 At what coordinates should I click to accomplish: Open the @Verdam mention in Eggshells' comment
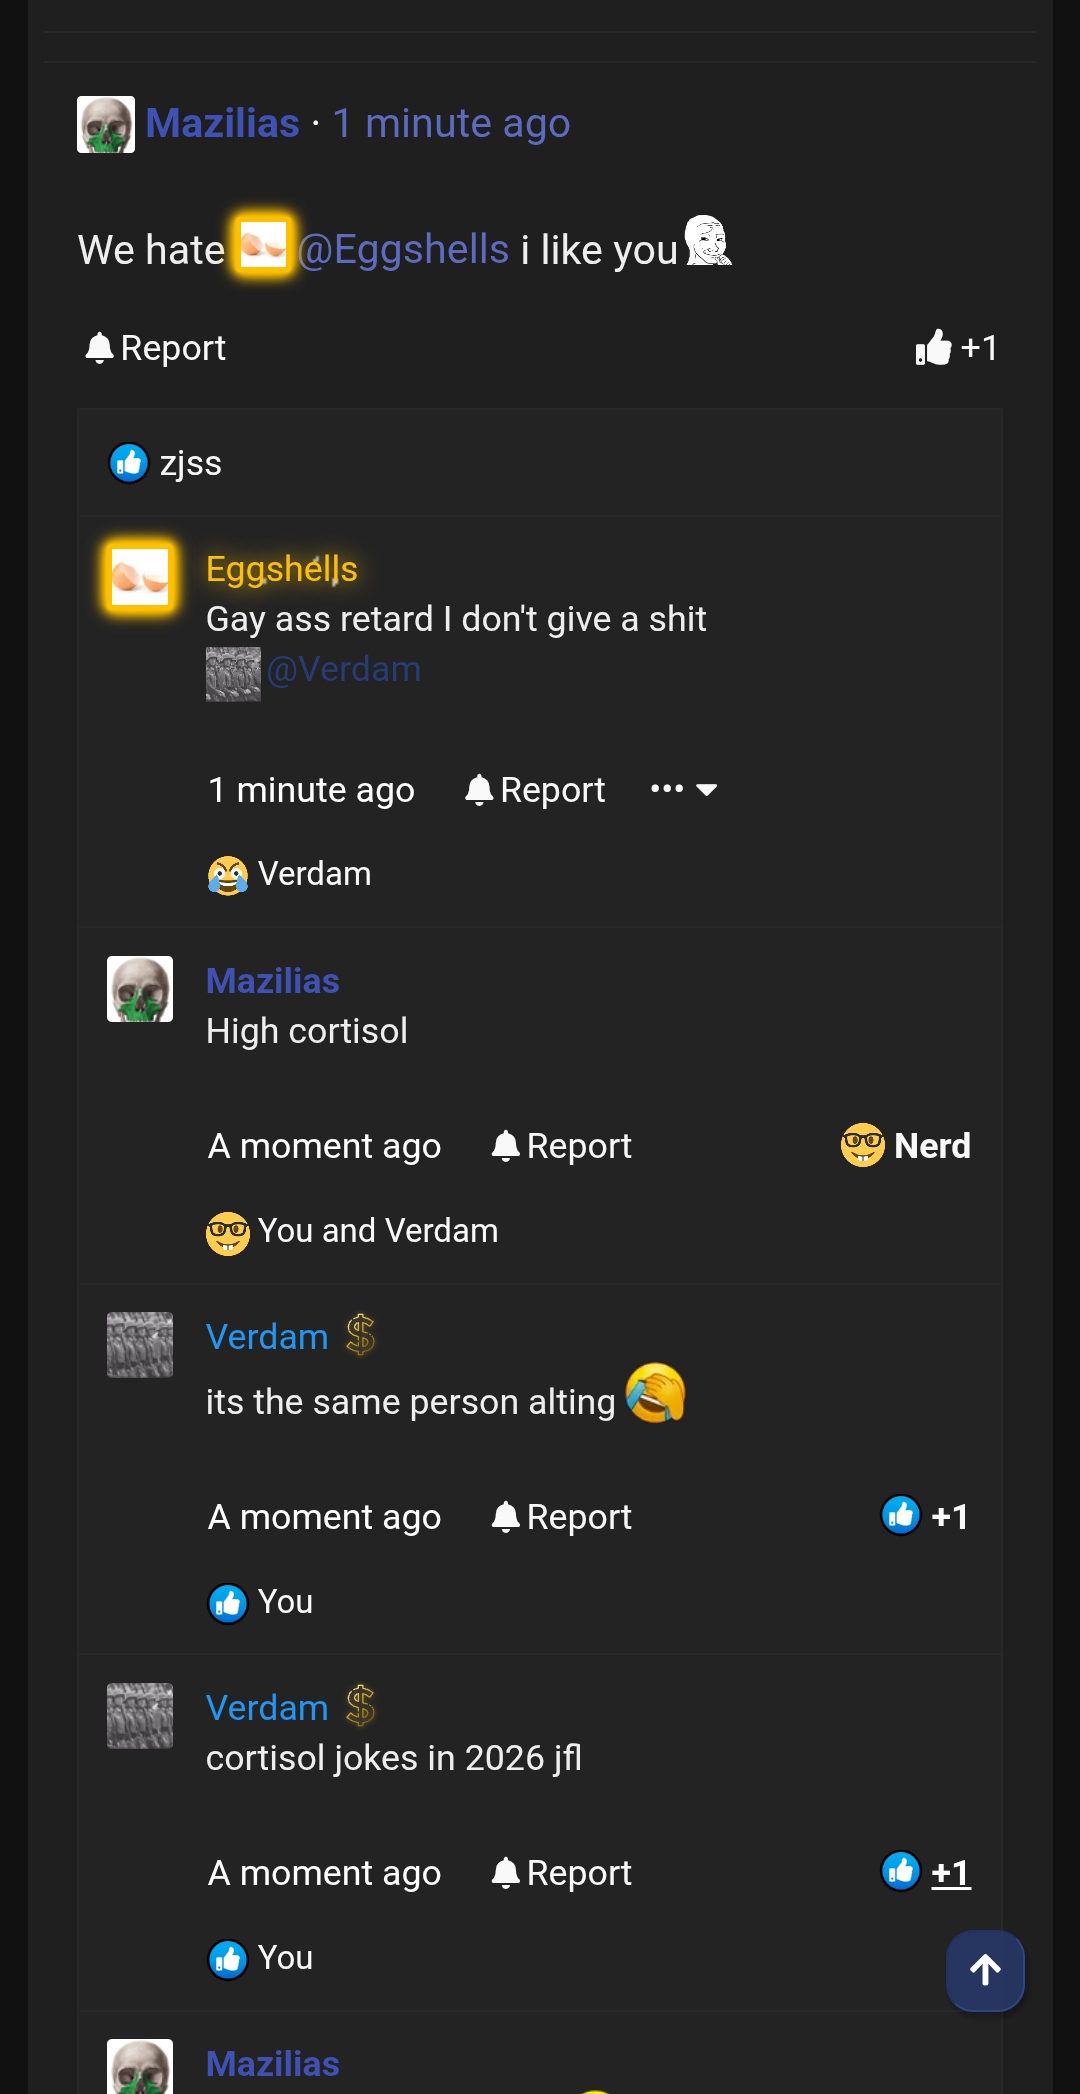344,668
